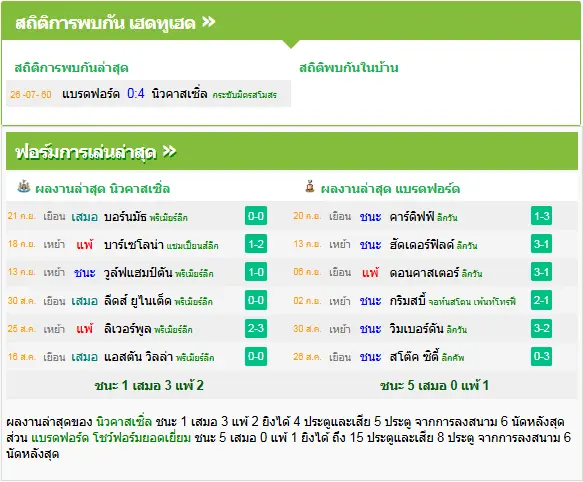The height and width of the screenshot is (482, 583).
Task: Click the 3-2 score for วิมเบอร์ดัน match
Action: click(541, 328)
